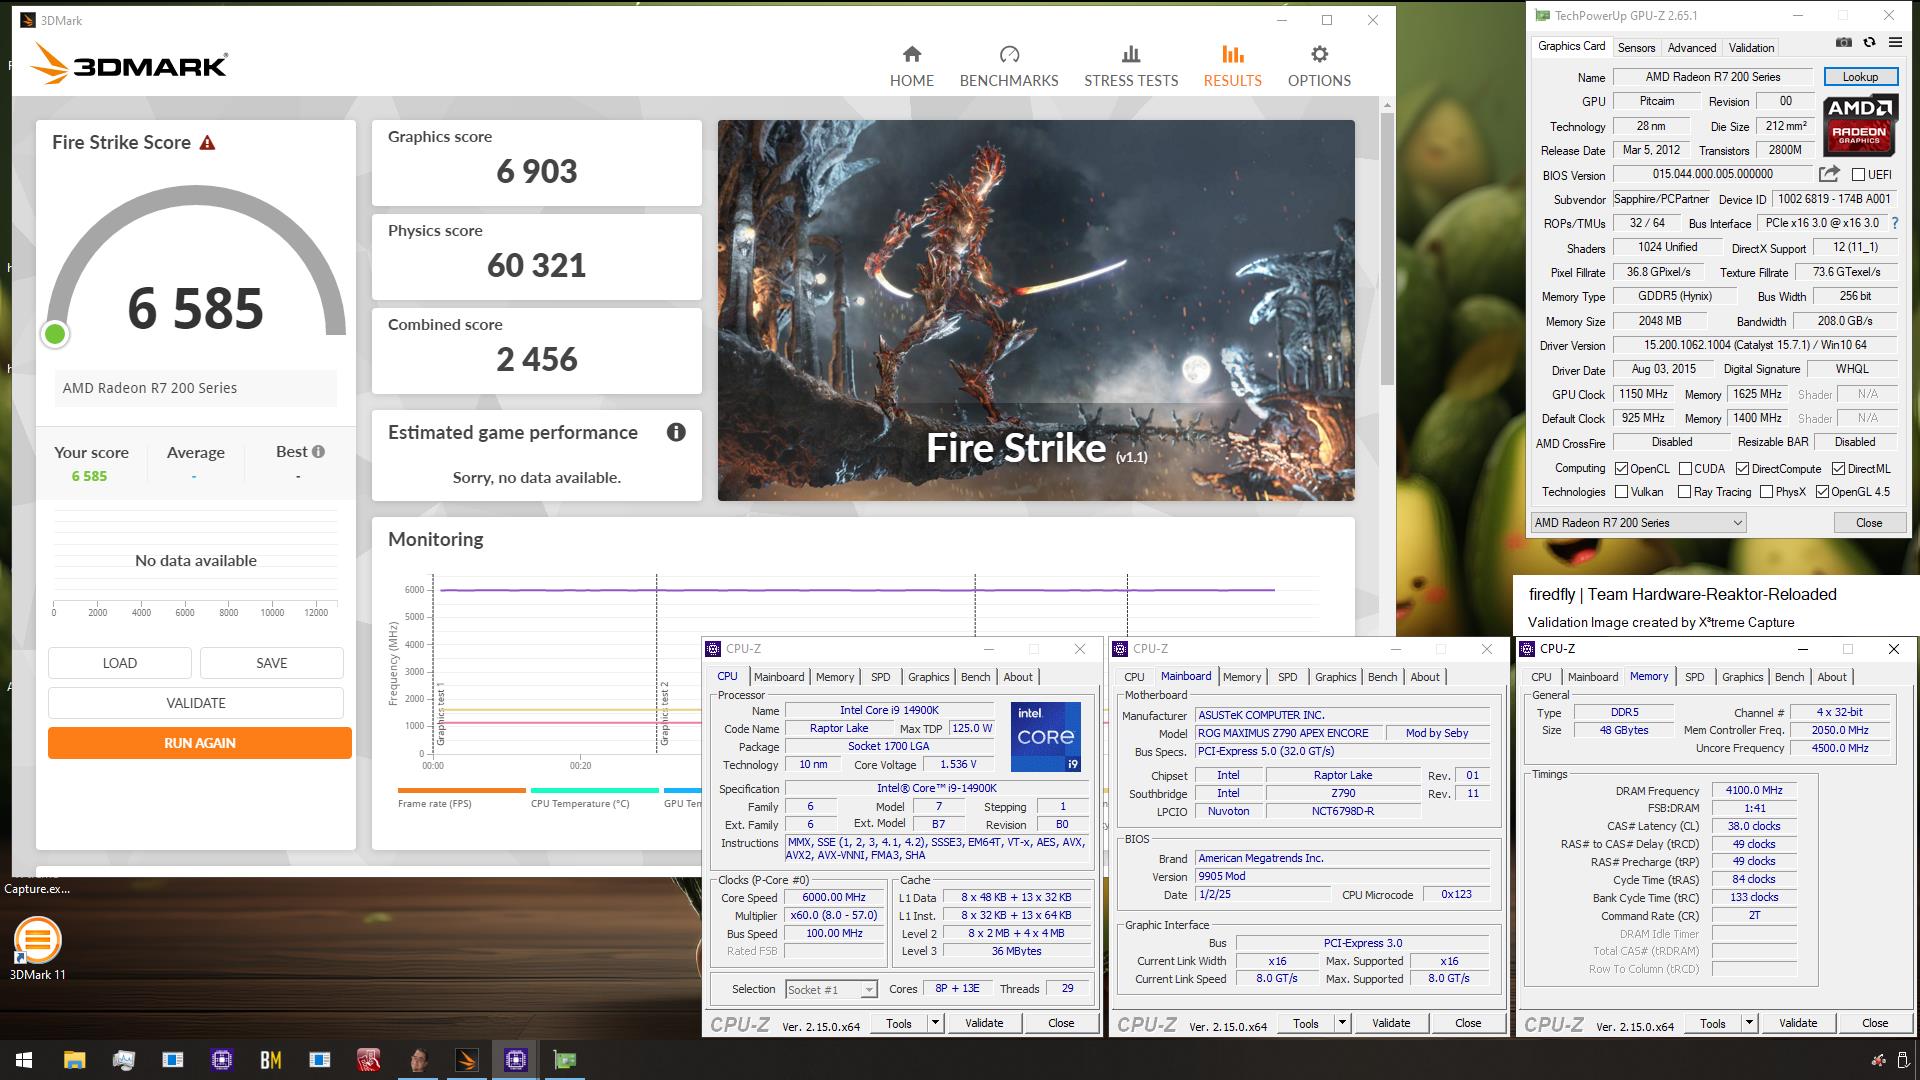Click the OPTIONS gear icon in 3DMark

pyautogui.click(x=1319, y=54)
